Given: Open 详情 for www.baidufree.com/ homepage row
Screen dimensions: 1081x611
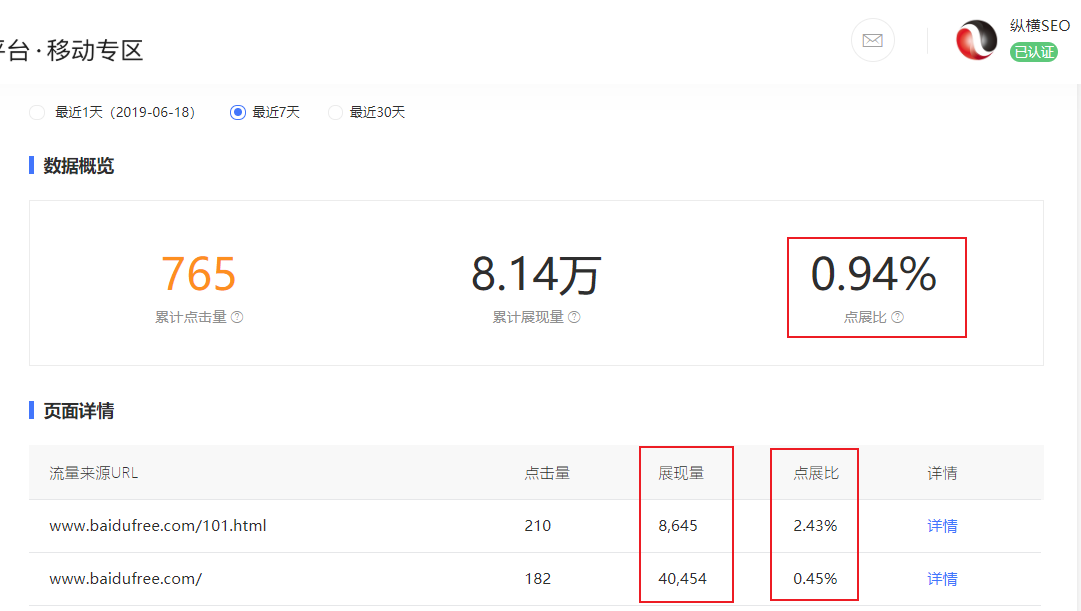Looking at the screenshot, I should (x=942, y=579).
